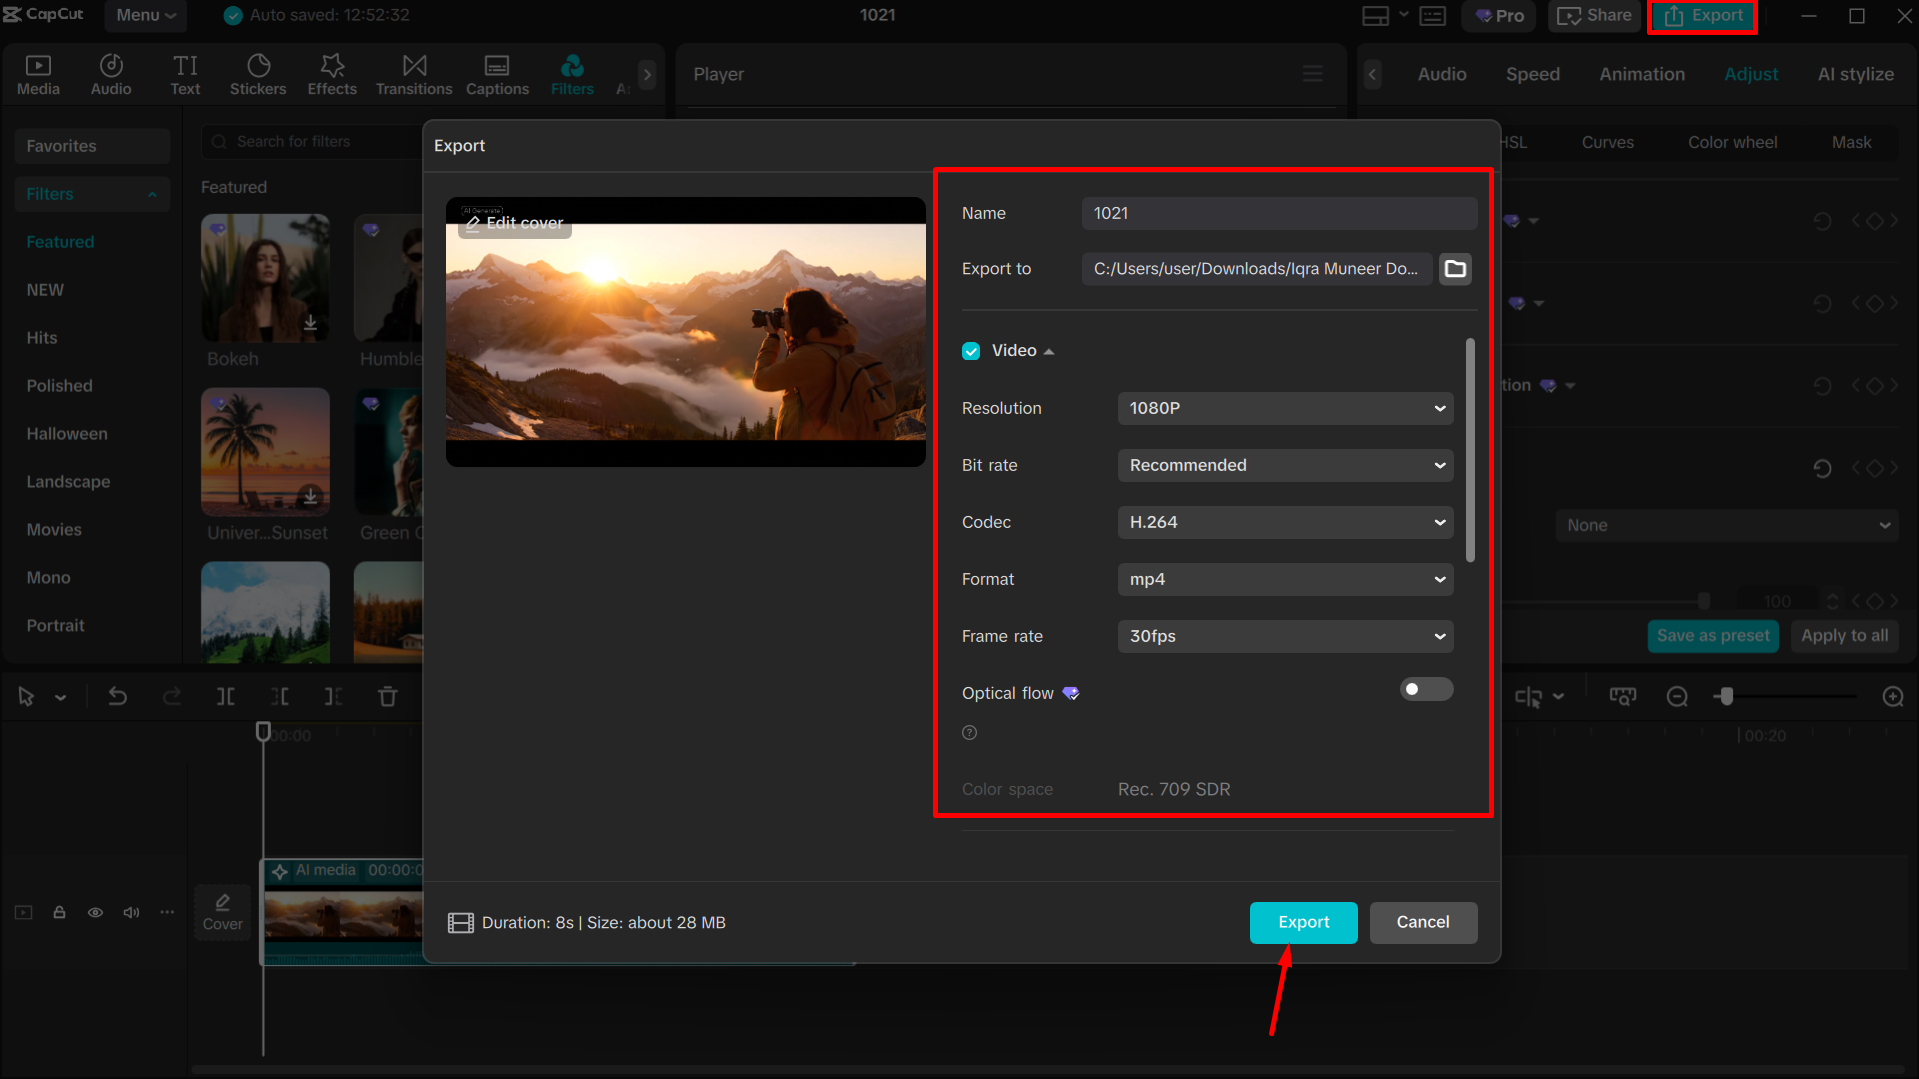Open the Transitions panel
The width and height of the screenshot is (1919, 1079).
413,73
